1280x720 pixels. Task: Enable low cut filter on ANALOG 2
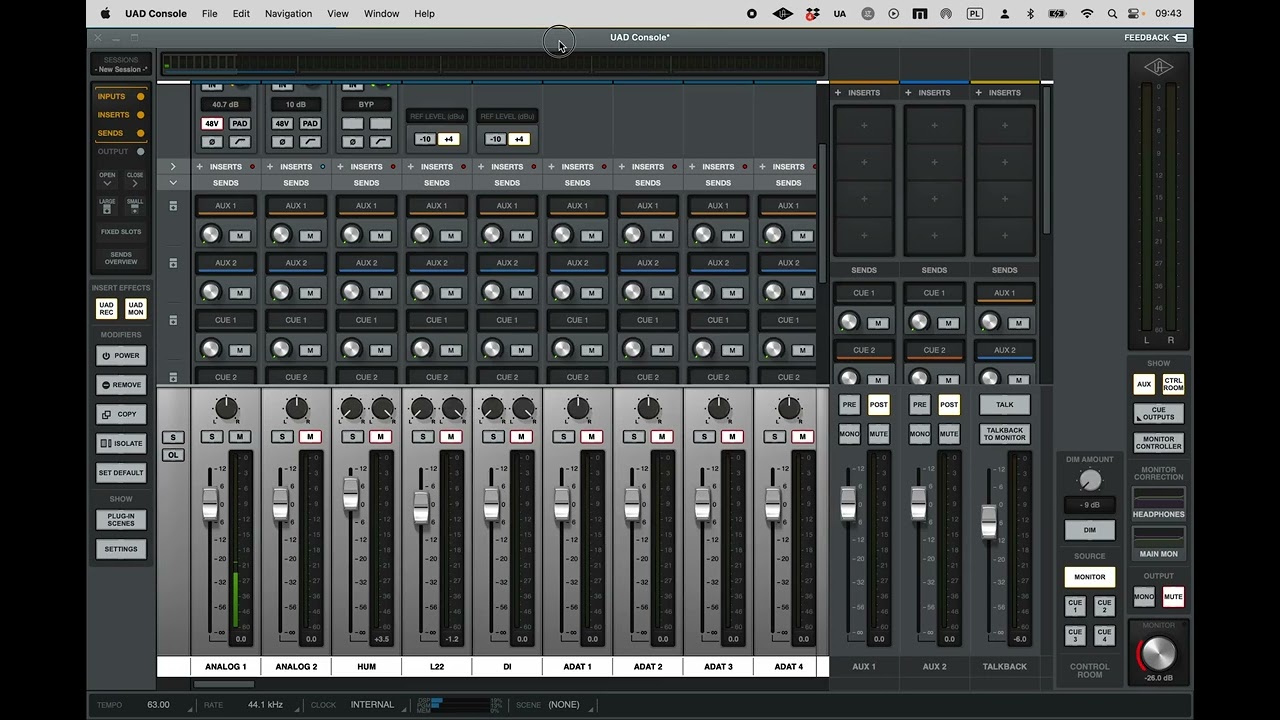[310, 142]
